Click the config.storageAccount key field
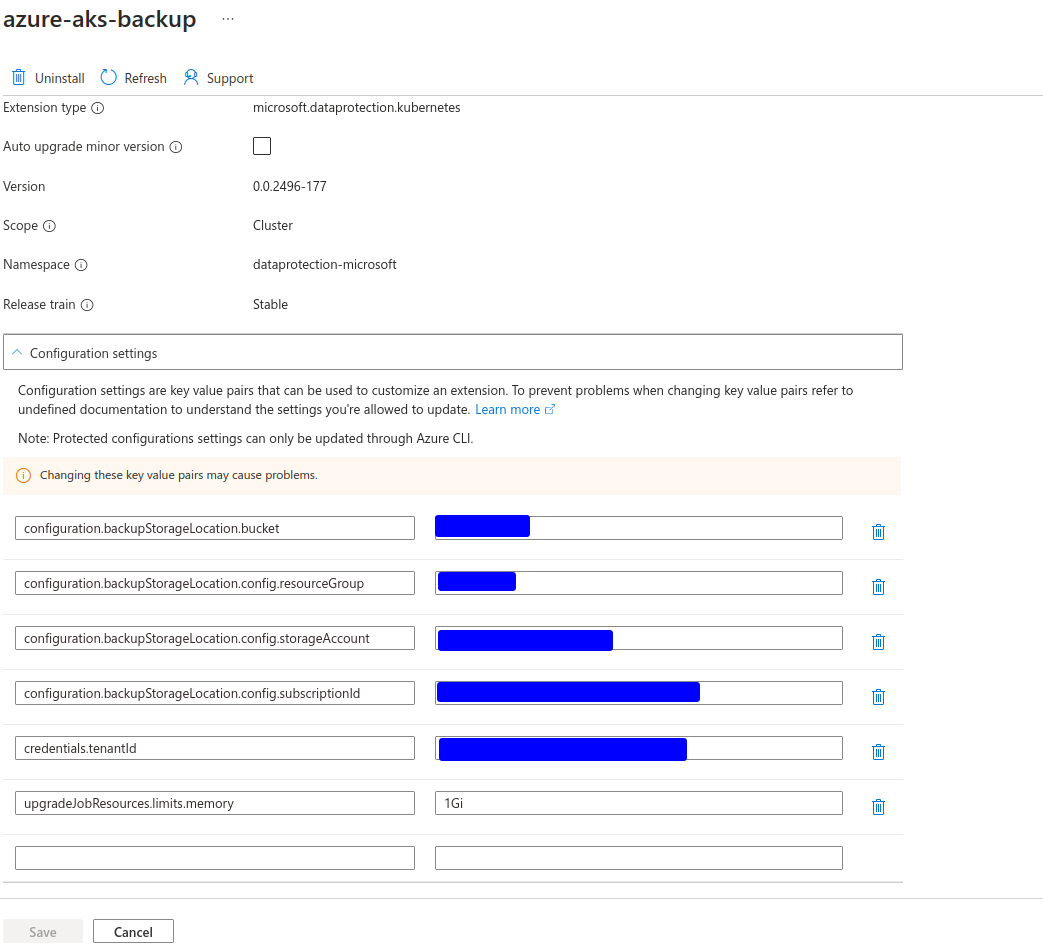This screenshot has height=949, width=1043. click(x=215, y=638)
